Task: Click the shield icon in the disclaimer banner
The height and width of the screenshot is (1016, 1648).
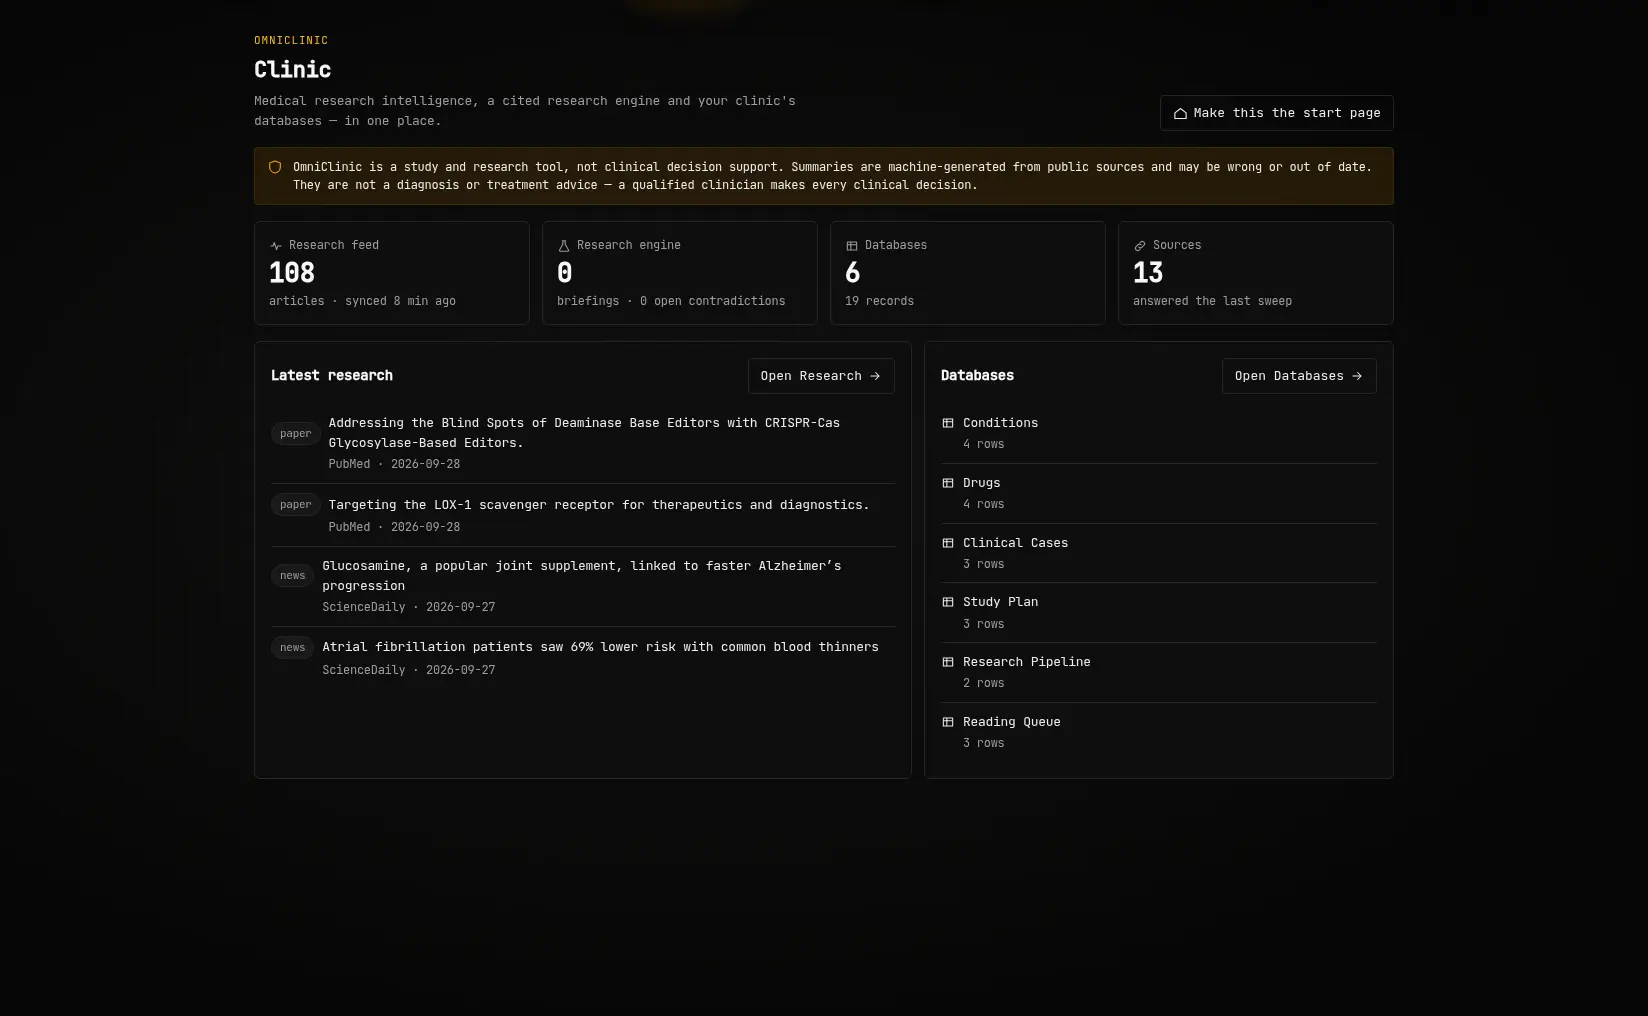Action: tap(275, 167)
